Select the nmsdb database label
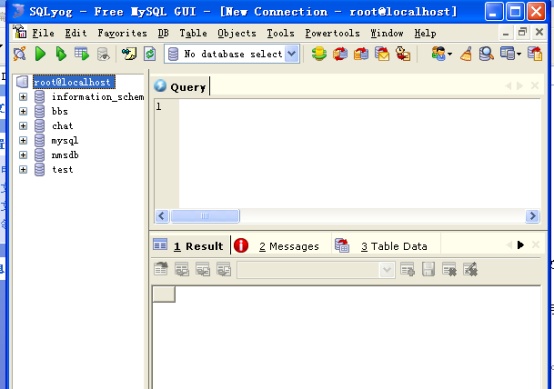 [x=65, y=155]
